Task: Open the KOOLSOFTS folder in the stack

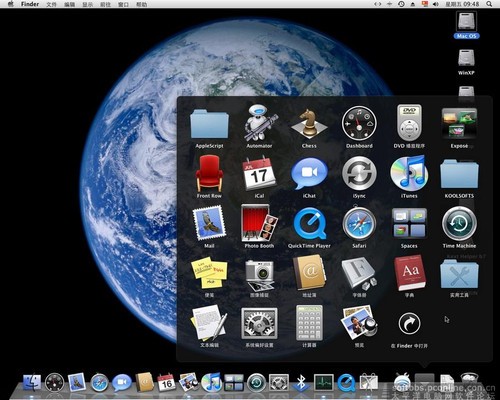Action: point(459,174)
